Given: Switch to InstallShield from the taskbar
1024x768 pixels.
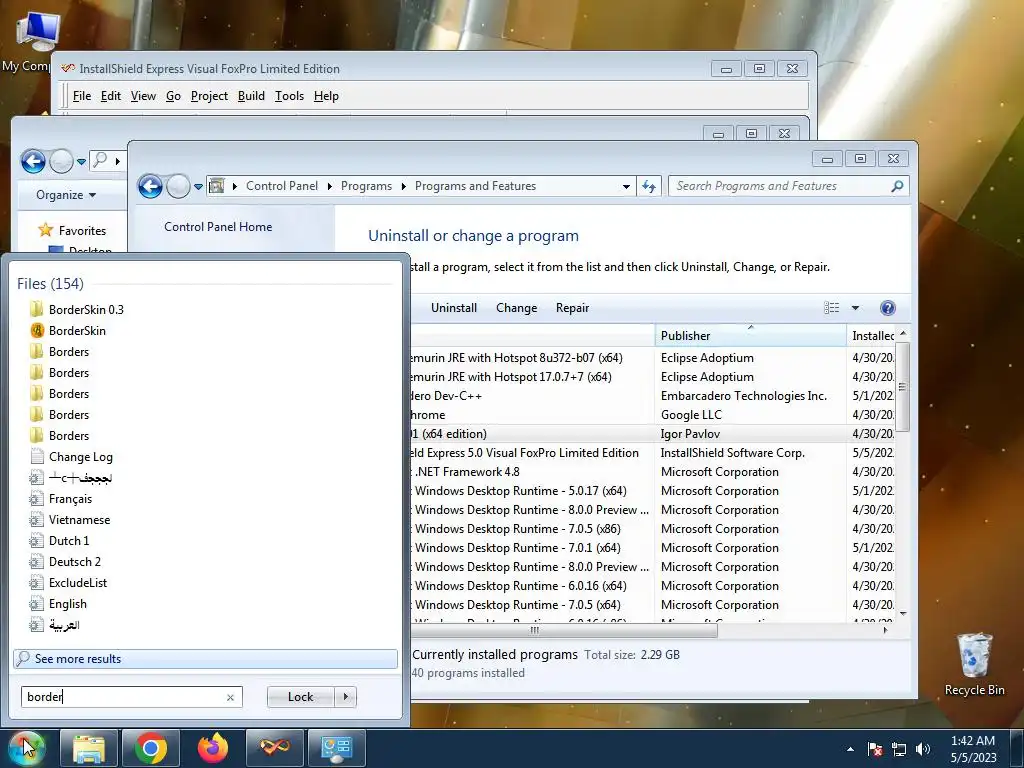Looking at the screenshot, I should [x=275, y=748].
